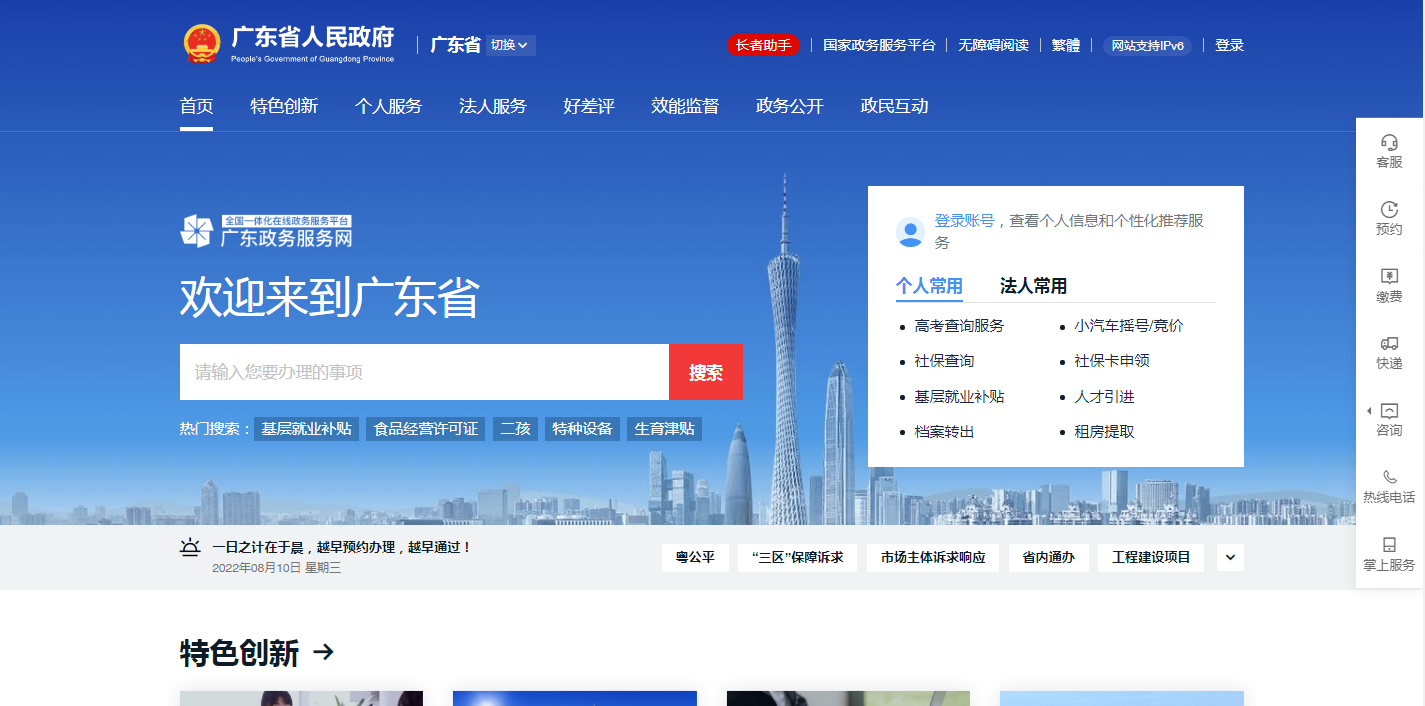Collapse the sidebar using small arrow beside 咨询

1368,411
